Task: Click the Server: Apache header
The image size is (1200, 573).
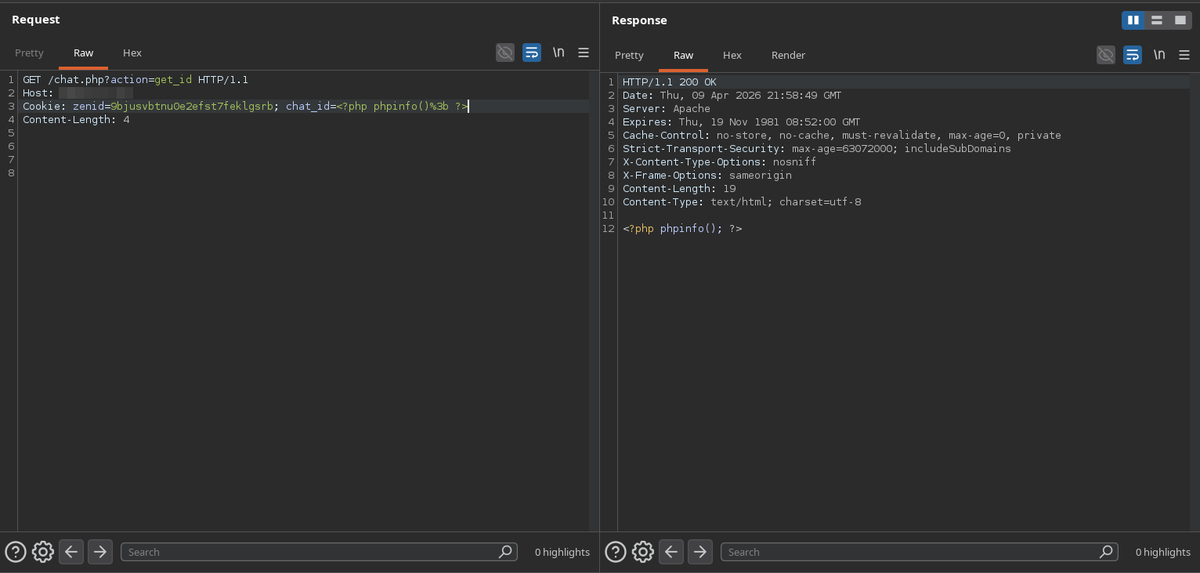Action: pos(666,108)
